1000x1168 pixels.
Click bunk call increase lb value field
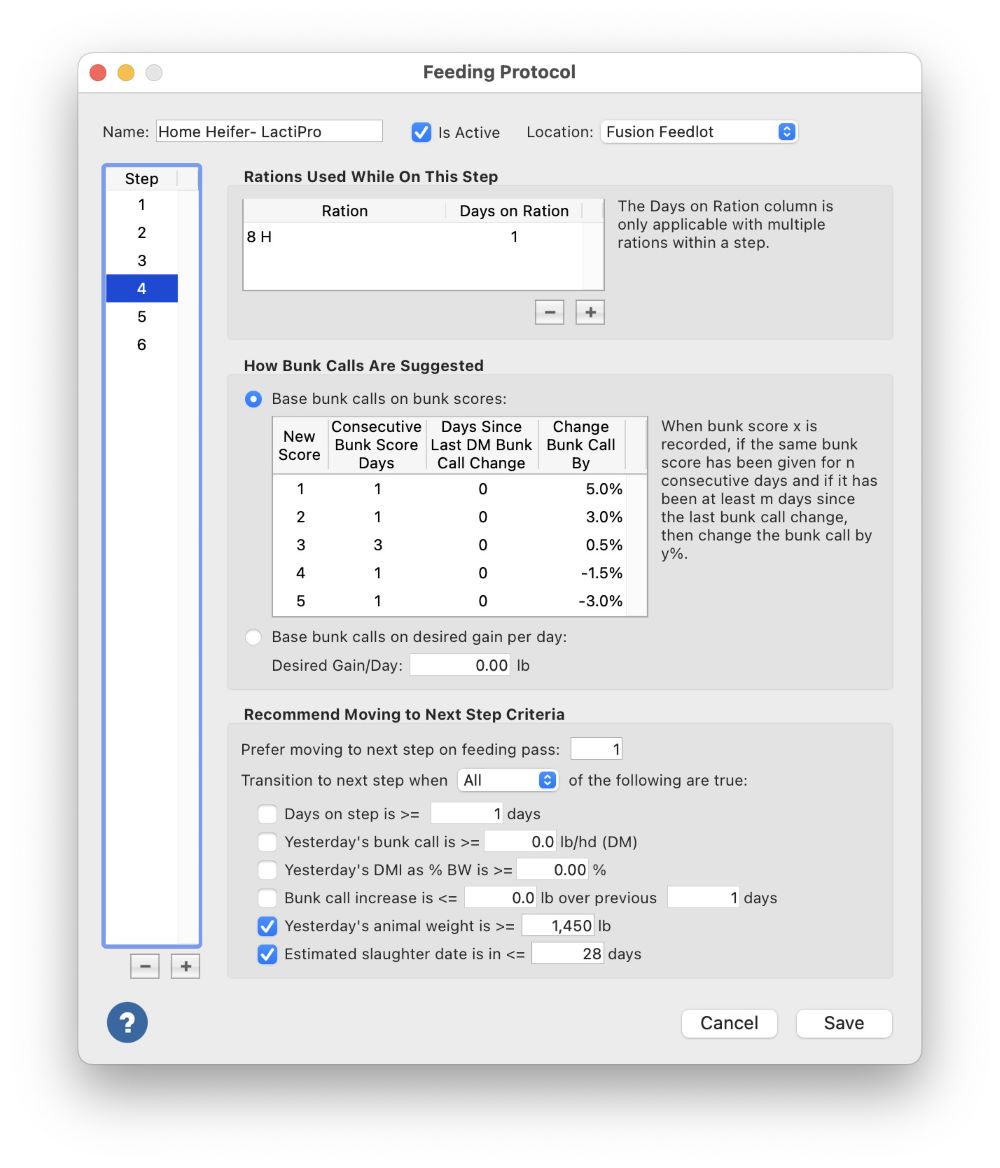click(x=500, y=898)
